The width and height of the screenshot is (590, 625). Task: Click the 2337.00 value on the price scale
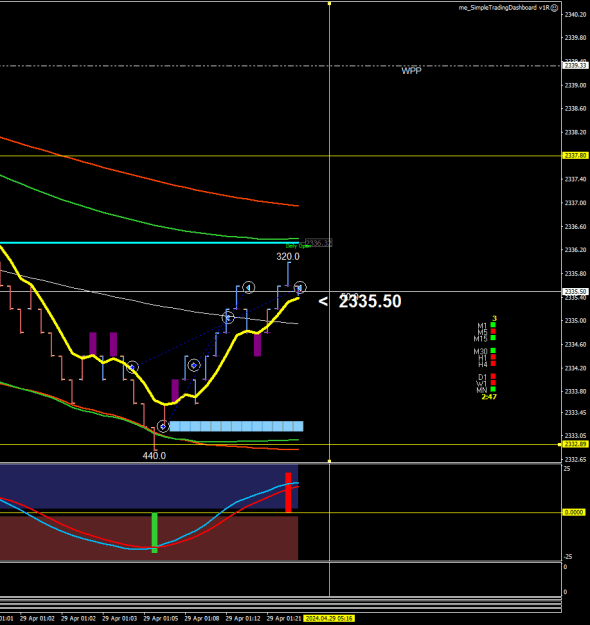pos(575,203)
